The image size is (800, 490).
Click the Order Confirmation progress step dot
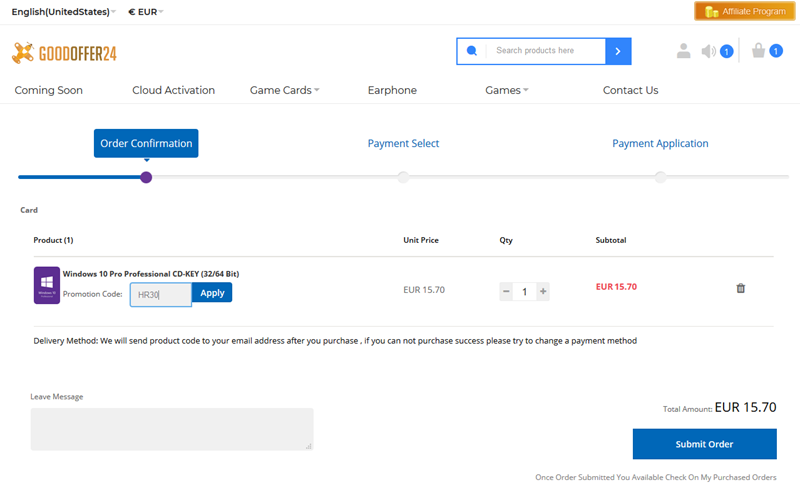click(x=146, y=177)
